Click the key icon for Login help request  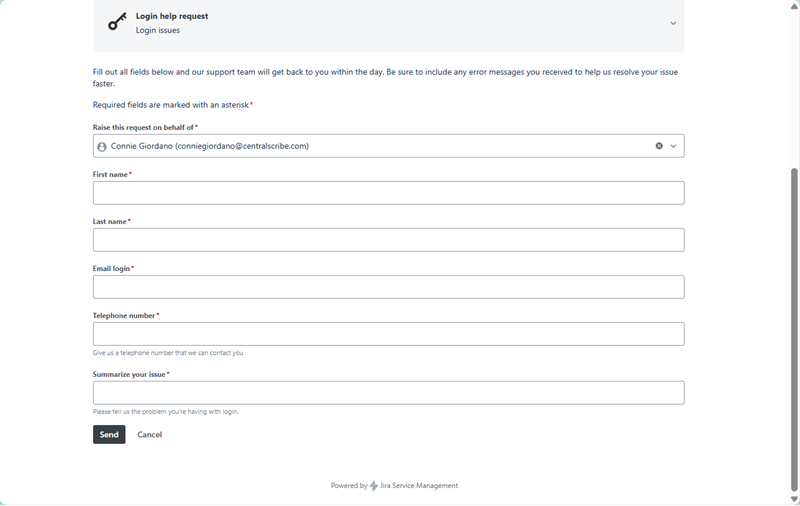(117, 22)
